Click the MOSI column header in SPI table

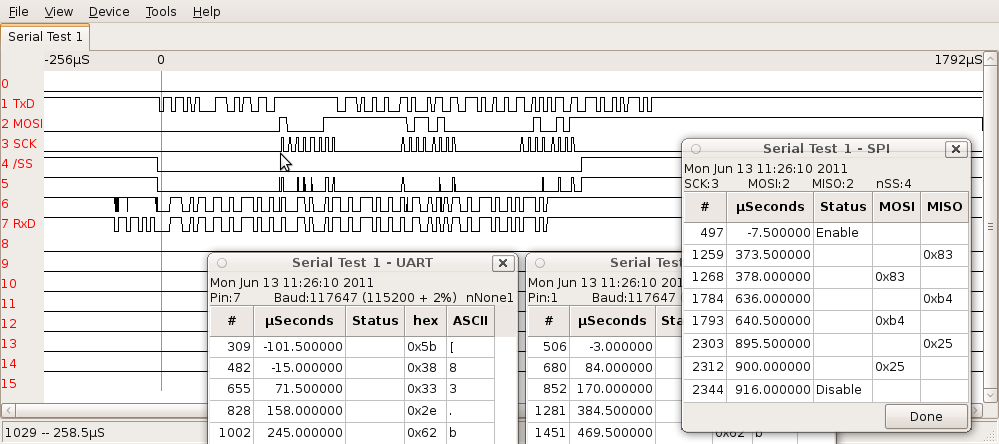pos(896,207)
